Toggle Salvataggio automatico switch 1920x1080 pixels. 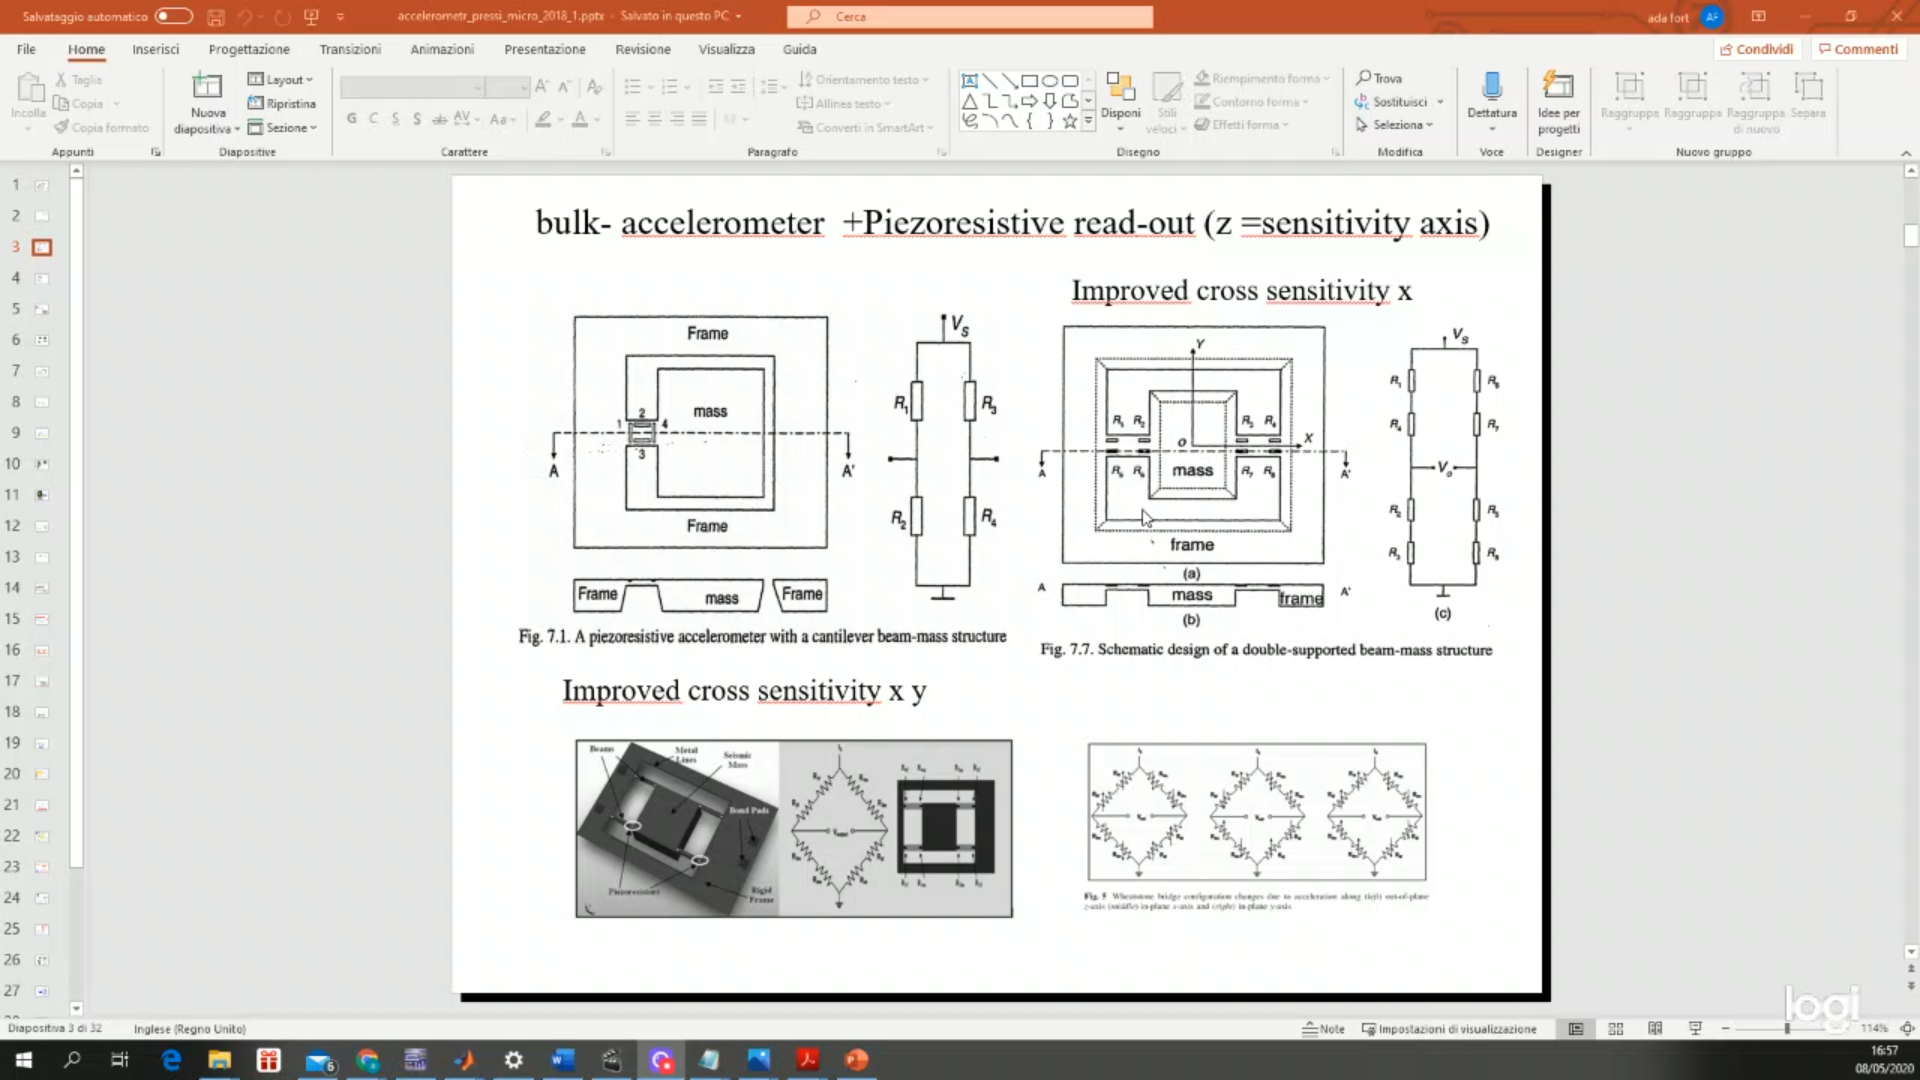point(173,16)
